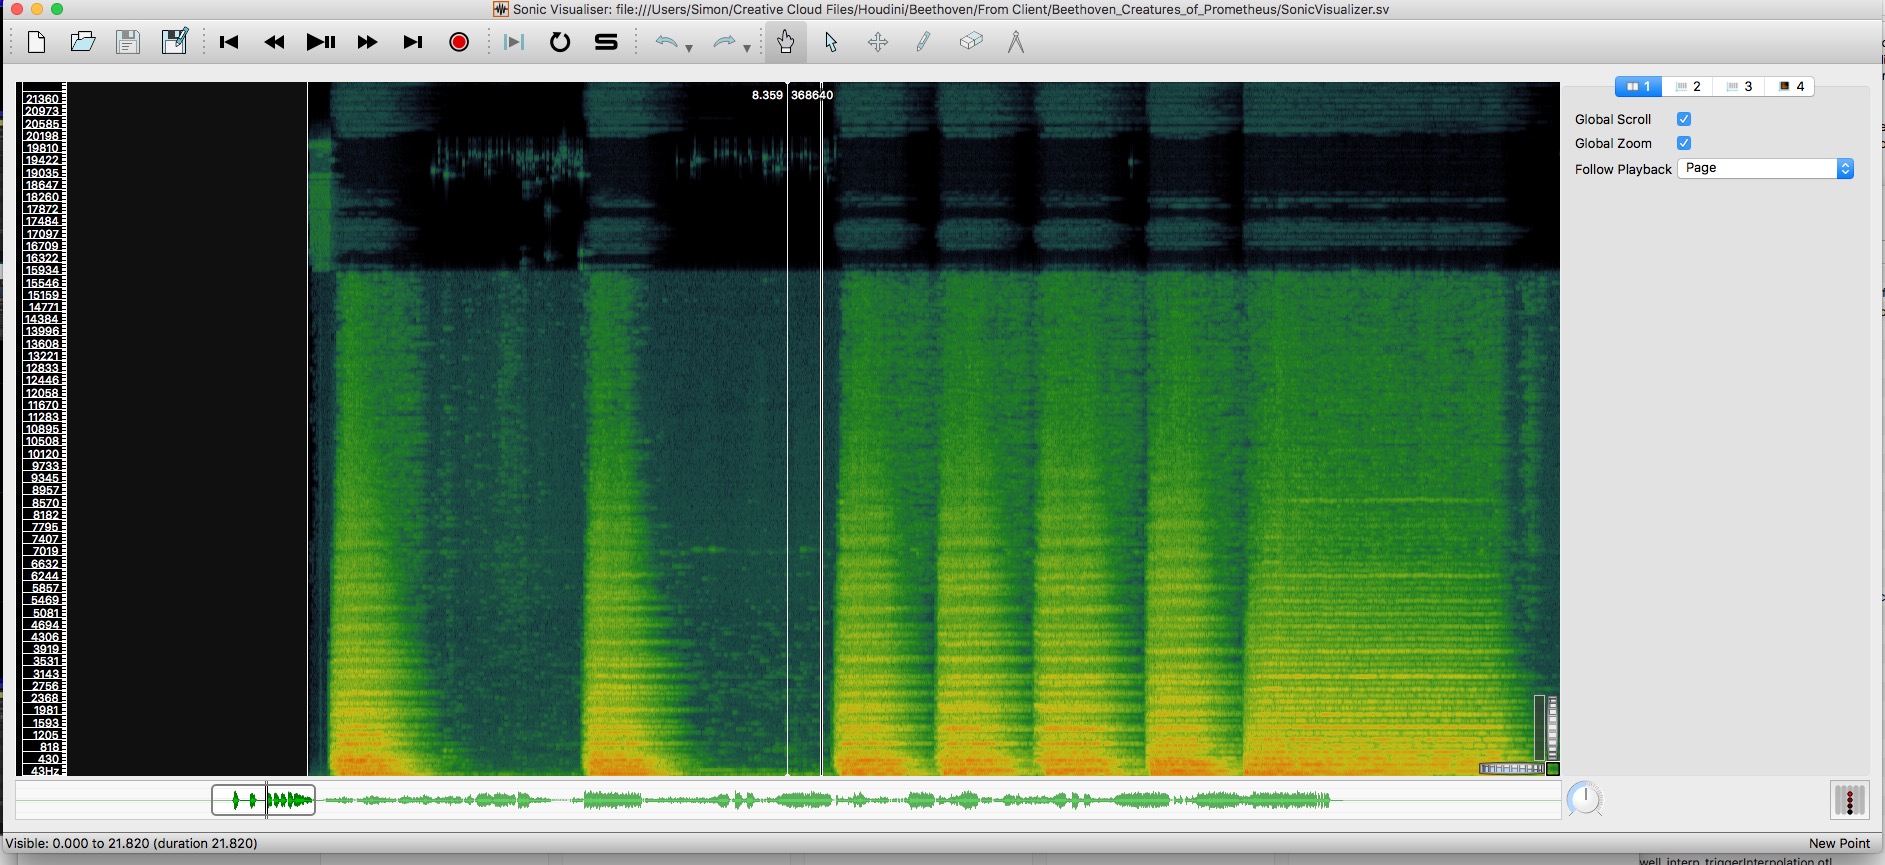Click the horizontal zoom thumbwheel

[x=1511, y=769]
